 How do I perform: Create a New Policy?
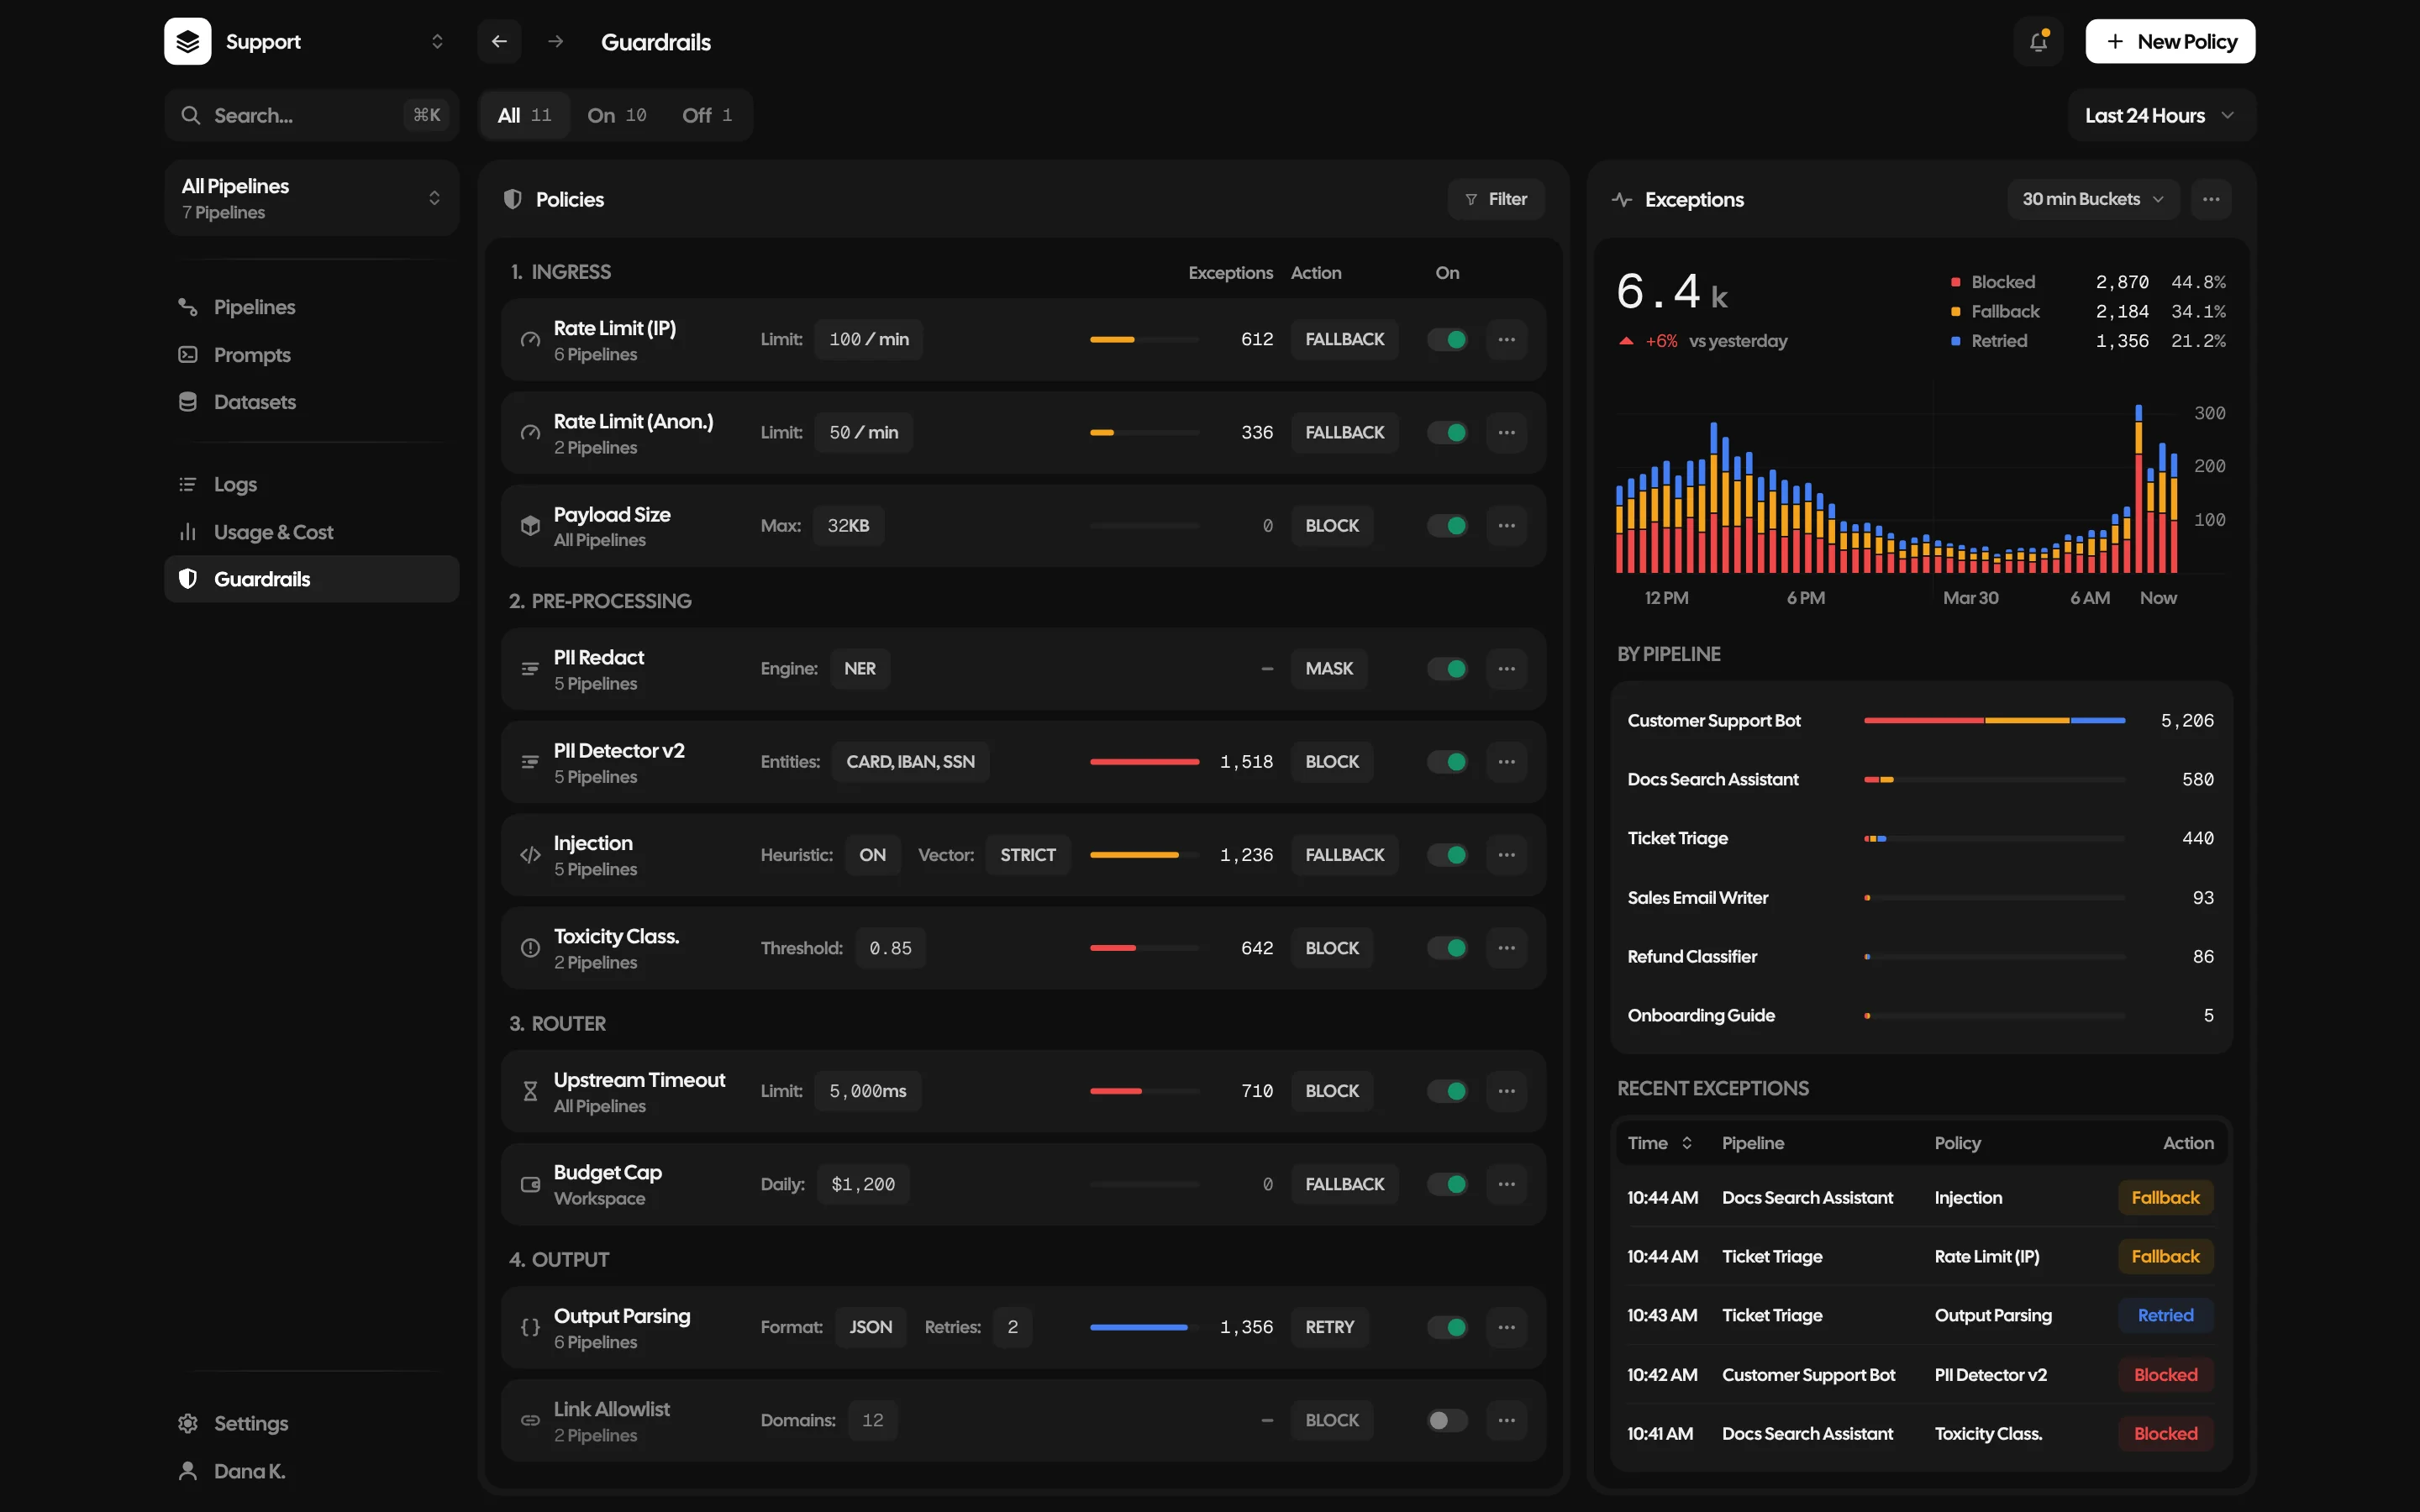2170,42
